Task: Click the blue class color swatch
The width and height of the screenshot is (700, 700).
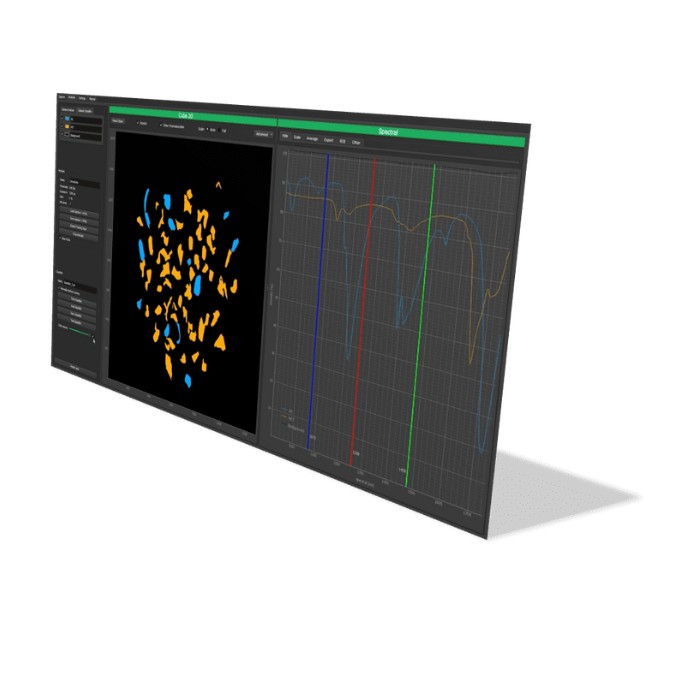Action: pyautogui.click(x=68, y=119)
